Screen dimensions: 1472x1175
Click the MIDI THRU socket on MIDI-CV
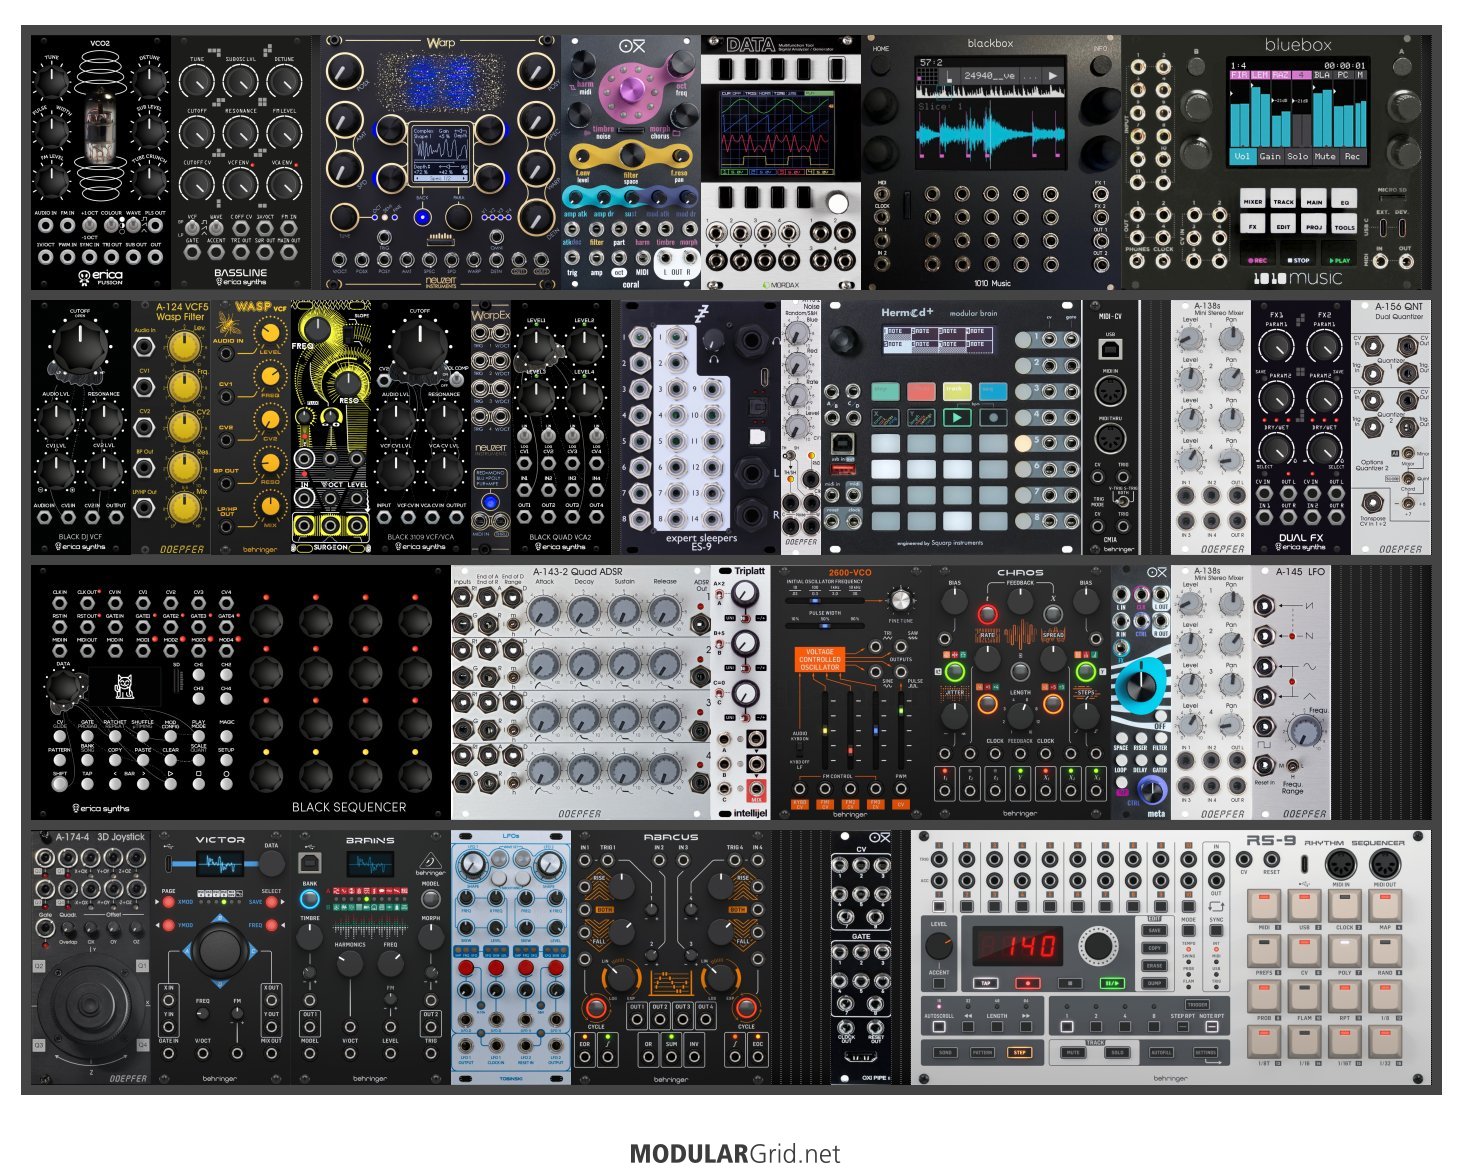tap(1110, 437)
